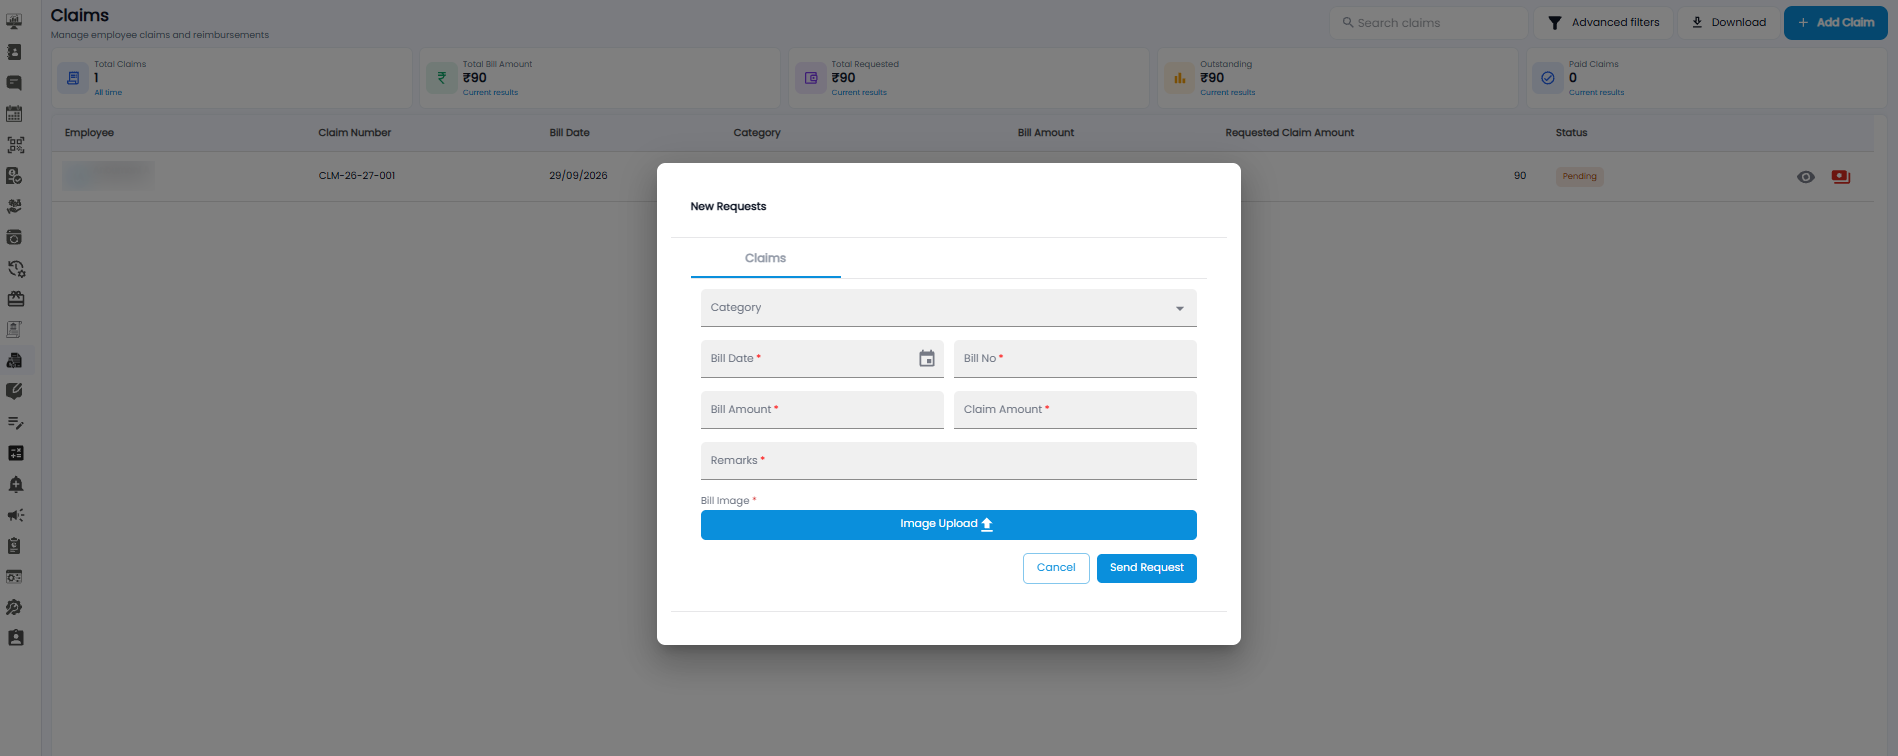
Task: Open the calculator icon in left sidebar
Action: [x=15, y=453]
